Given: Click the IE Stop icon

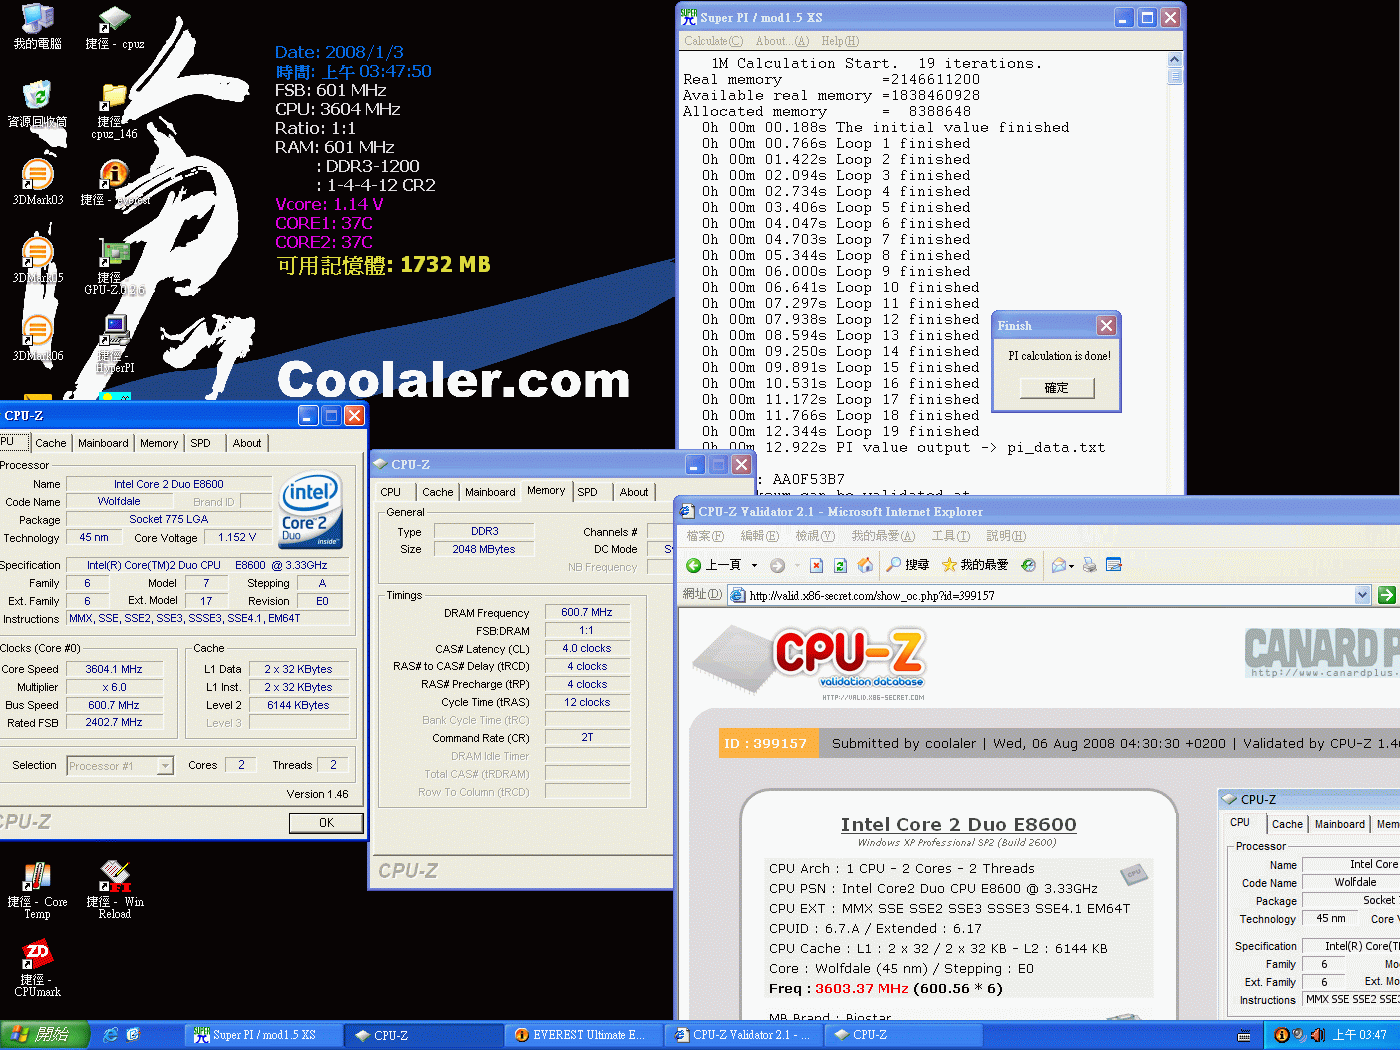Looking at the screenshot, I should pyautogui.click(x=816, y=565).
